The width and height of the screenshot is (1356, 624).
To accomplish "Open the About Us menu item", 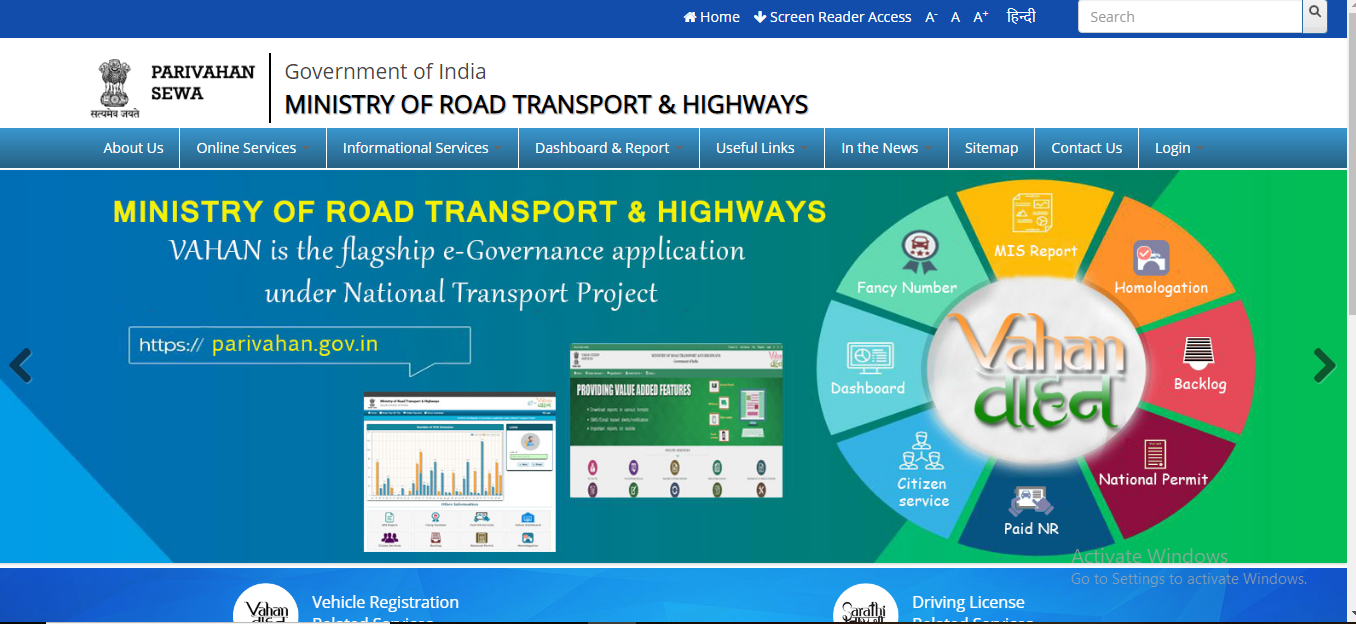I will (133, 148).
